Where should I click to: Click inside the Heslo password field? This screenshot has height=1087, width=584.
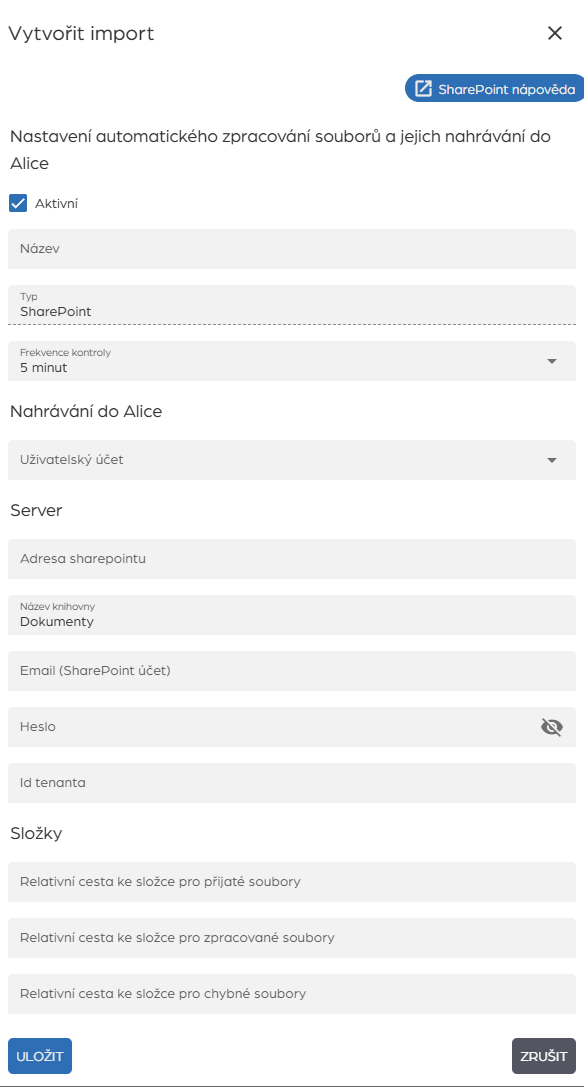click(260, 727)
